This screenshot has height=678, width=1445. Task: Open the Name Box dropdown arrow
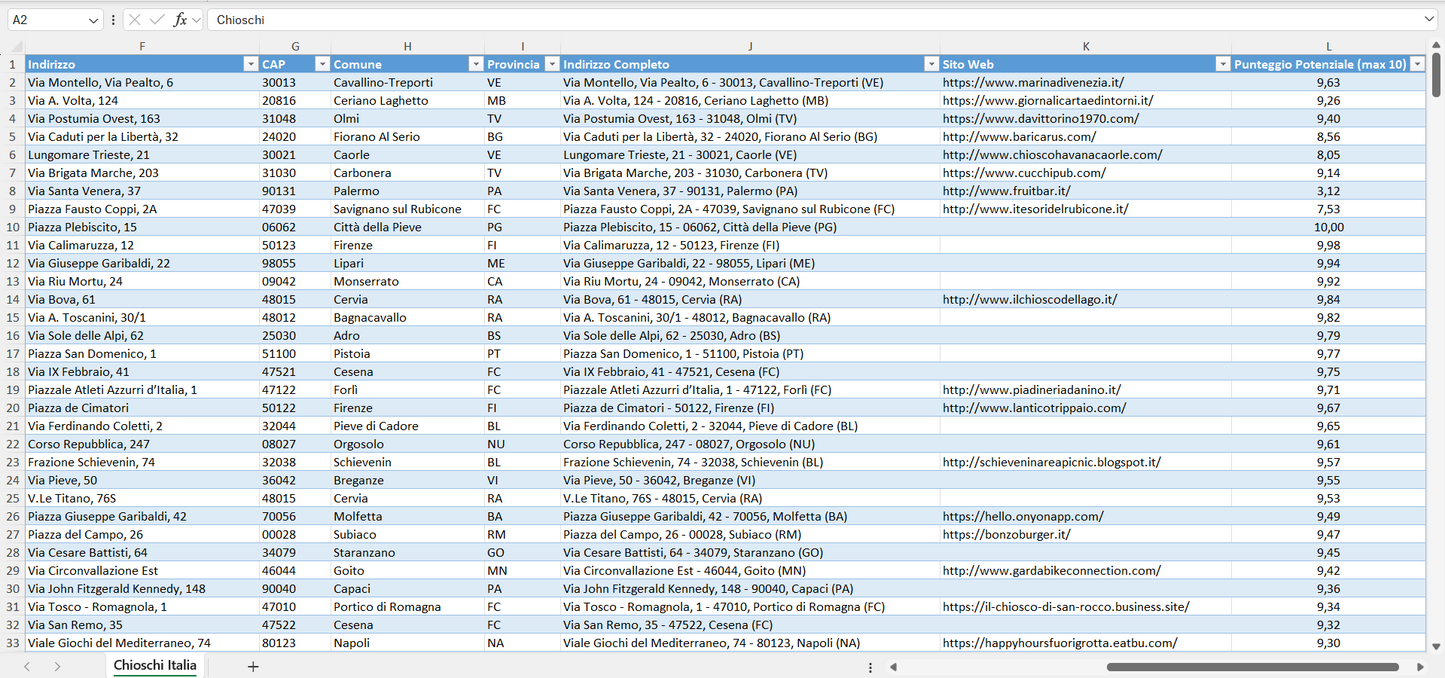(x=92, y=19)
